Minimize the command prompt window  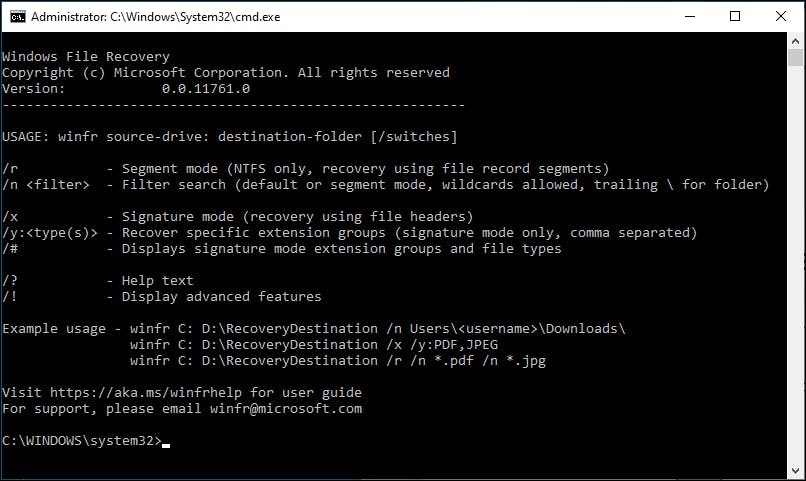coord(690,16)
